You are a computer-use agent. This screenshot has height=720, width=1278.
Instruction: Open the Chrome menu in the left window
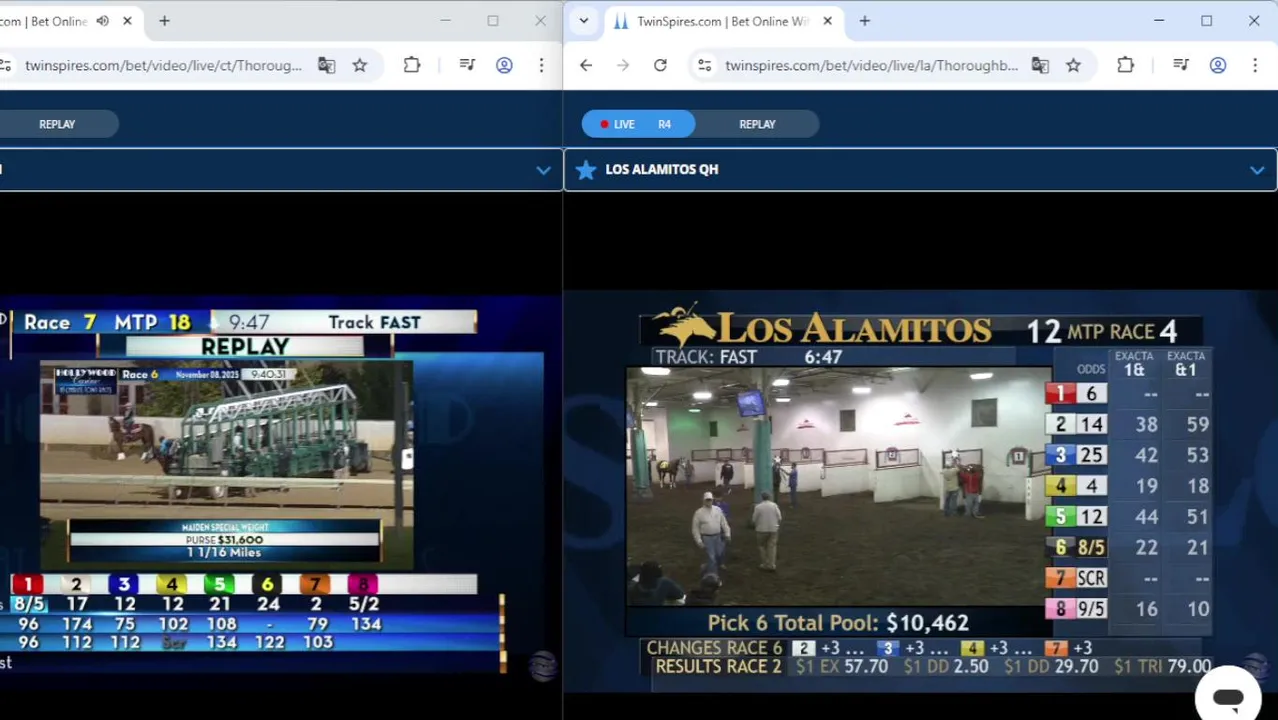click(541, 65)
